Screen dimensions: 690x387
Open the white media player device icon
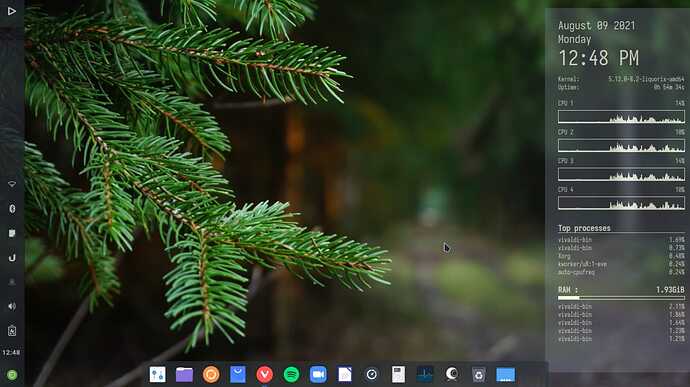pyautogui.click(x=398, y=375)
